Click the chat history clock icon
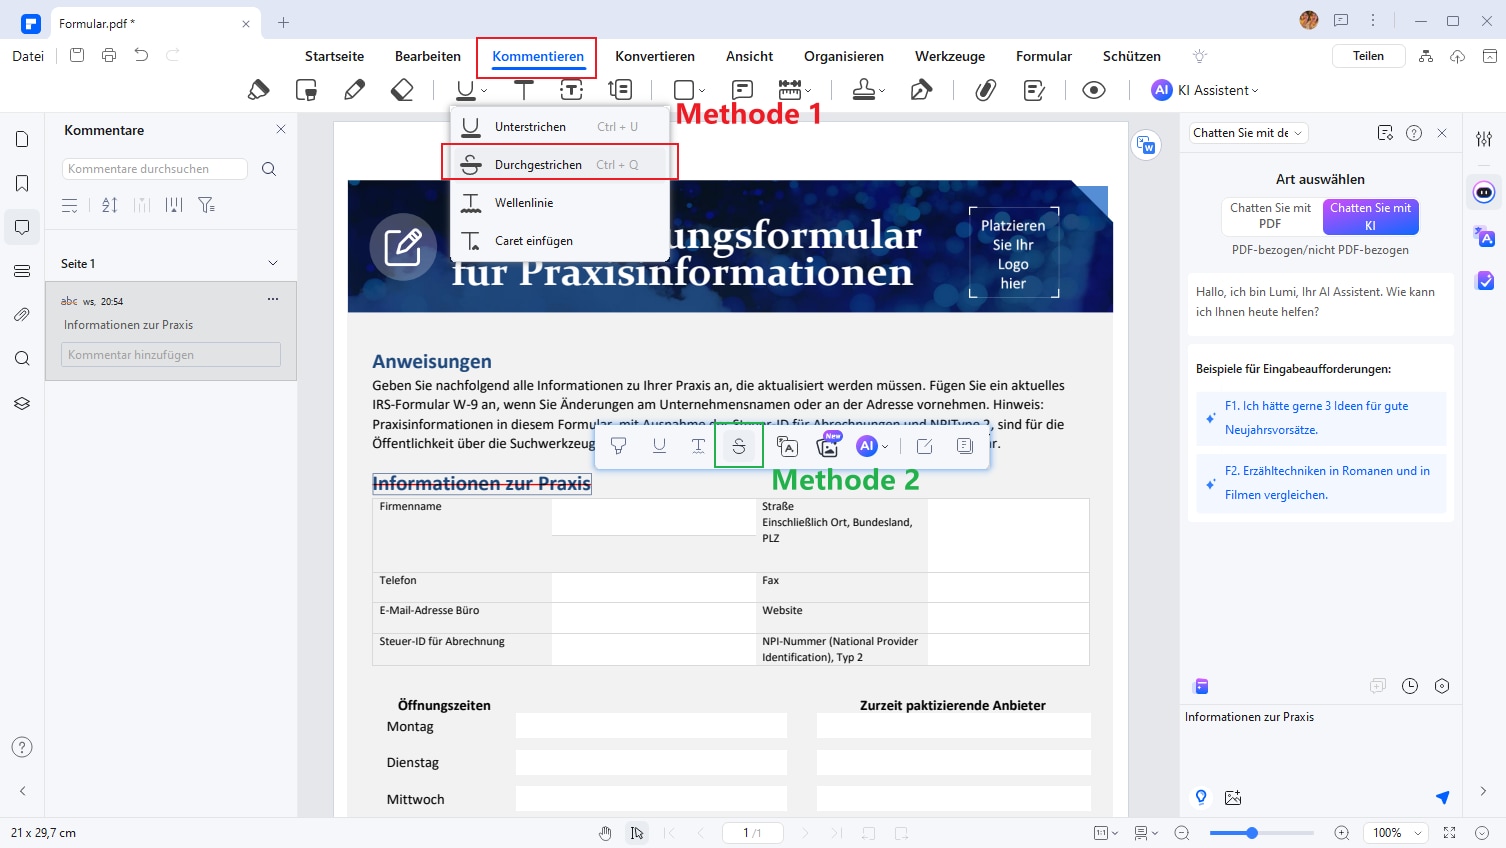The width and height of the screenshot is (1506, 848). pos(1410,686)
